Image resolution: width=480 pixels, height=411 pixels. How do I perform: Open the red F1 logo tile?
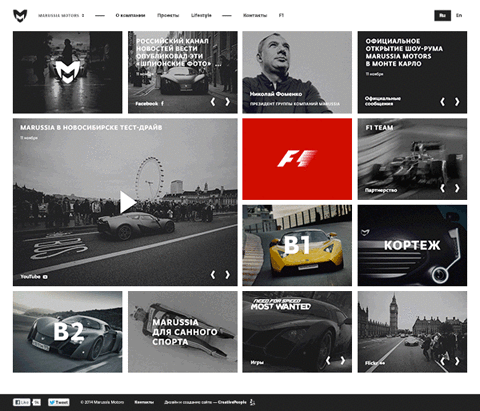(x=297, y=159)
